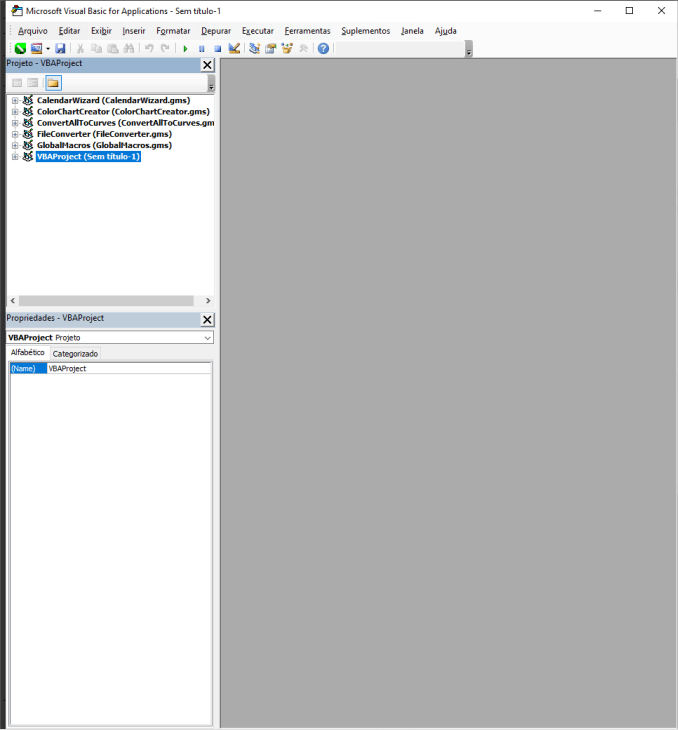Select the (Name) property row

tap(110, 369)
